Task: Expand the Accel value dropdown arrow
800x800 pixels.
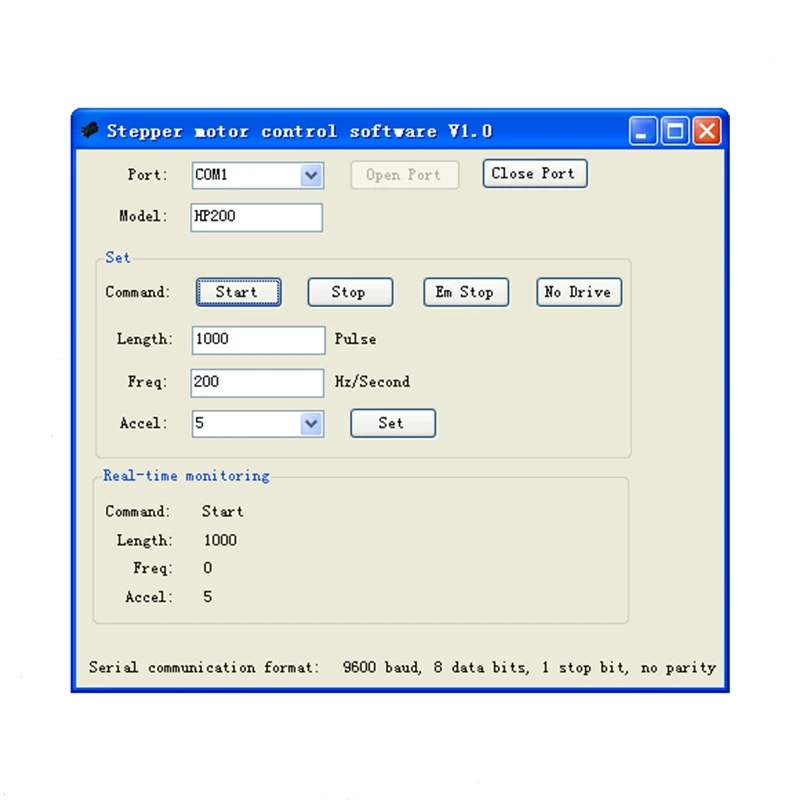Action: (311, 424)
